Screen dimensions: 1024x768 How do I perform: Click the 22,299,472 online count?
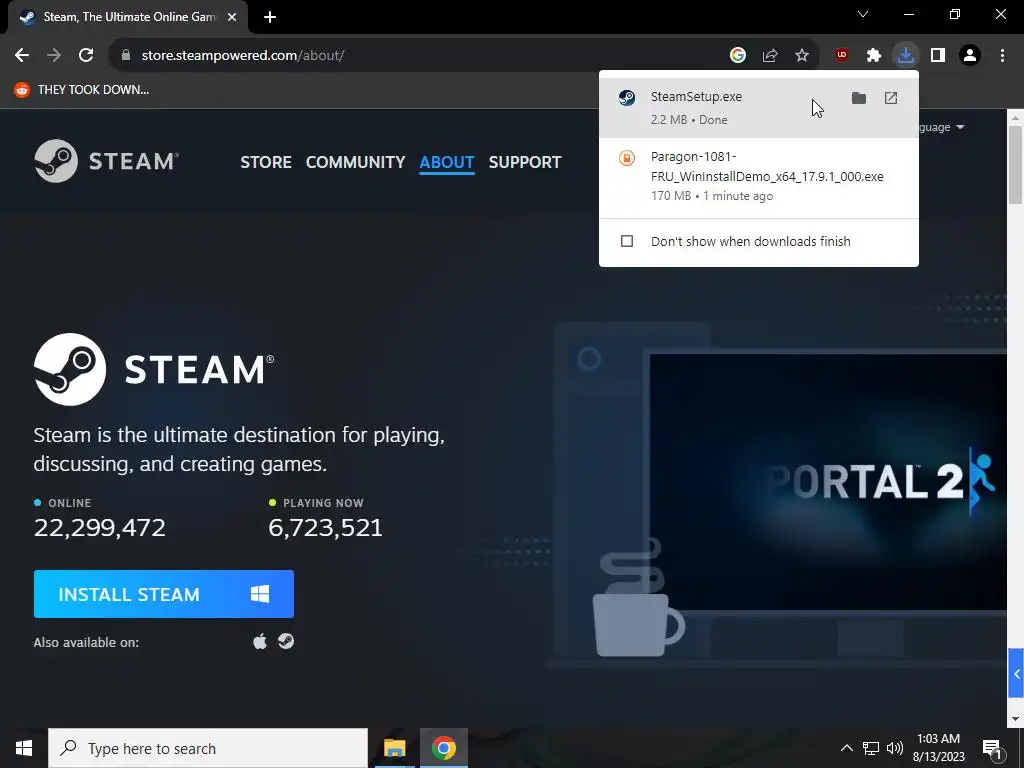coord(99,528)
